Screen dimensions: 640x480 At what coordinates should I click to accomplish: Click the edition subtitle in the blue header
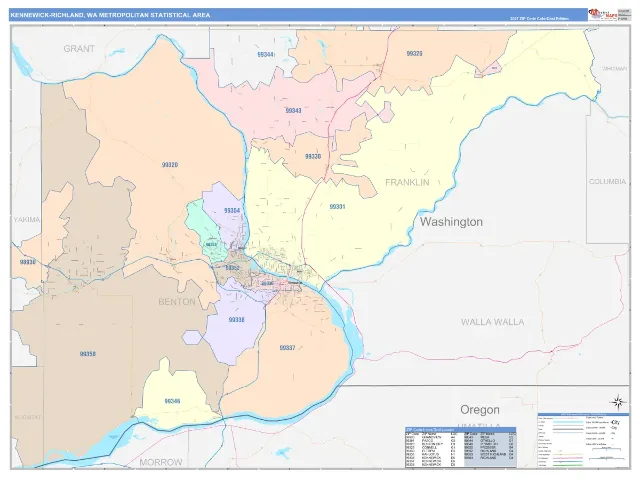pyautogui.click(x=539, y=19)
